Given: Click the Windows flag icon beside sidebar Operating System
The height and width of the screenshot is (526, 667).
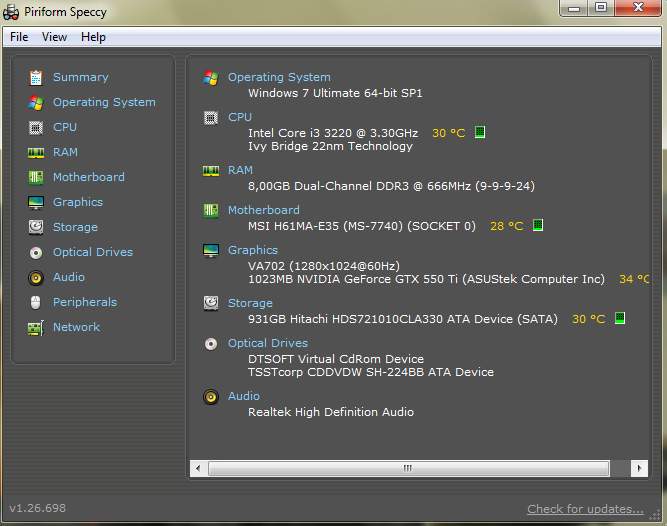Looking at the screenshot, I should pos(36,102).
